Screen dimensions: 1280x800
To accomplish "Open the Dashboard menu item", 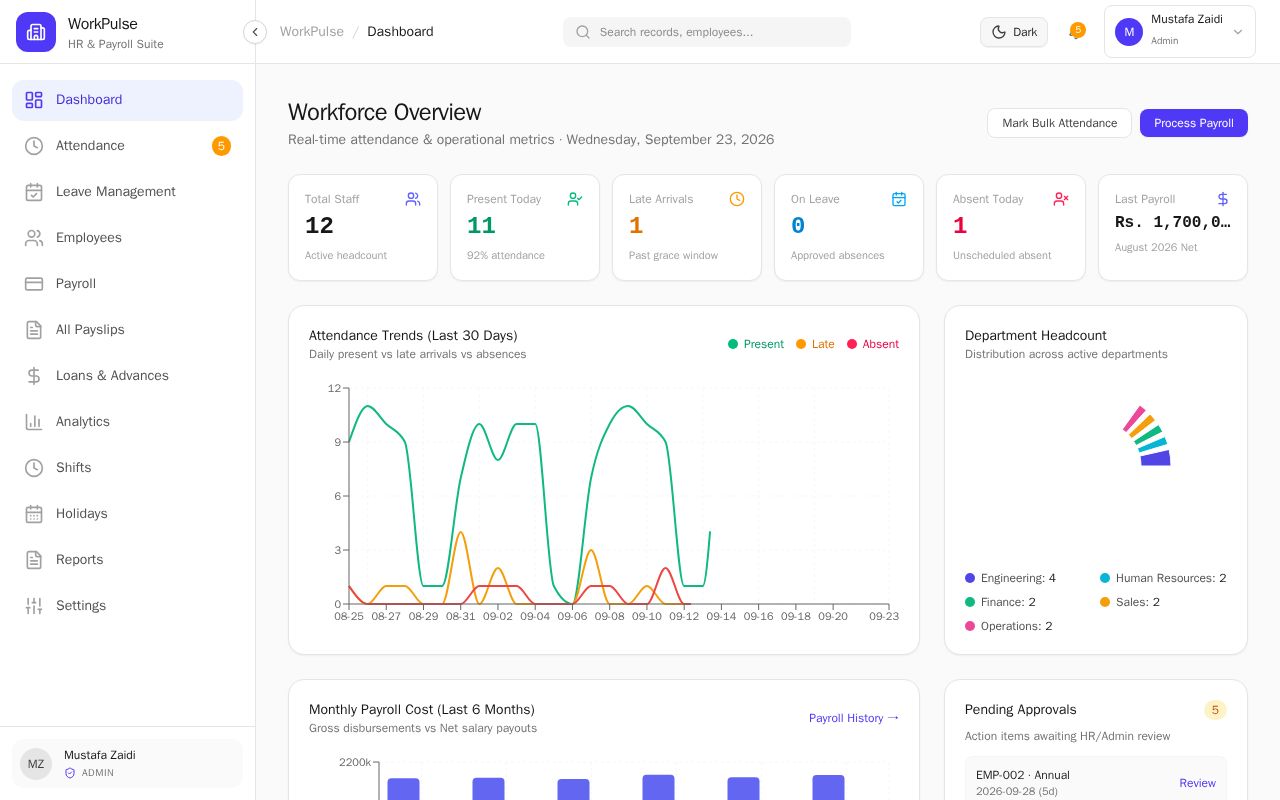I will coord(127,100).
